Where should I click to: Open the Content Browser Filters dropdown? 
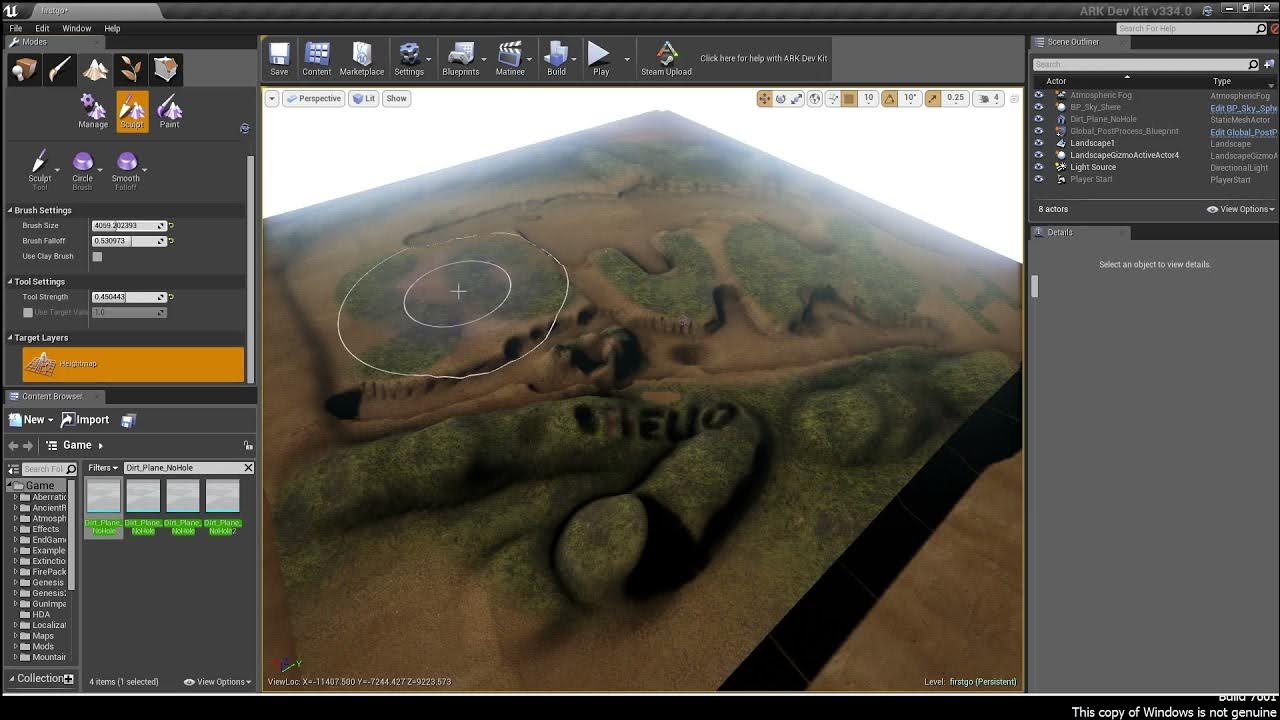pyautogui.click(x=103, y=468)
